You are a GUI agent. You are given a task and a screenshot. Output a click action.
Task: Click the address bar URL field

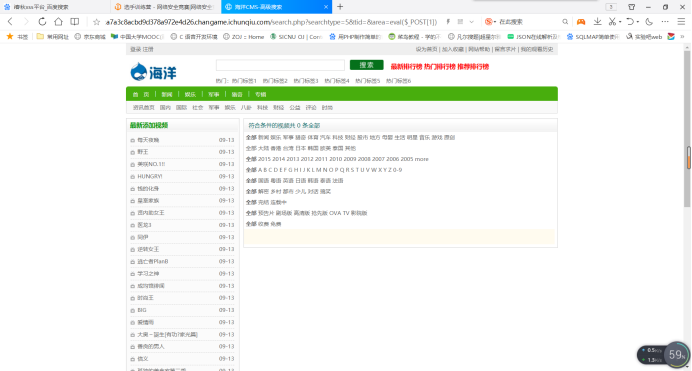[271, 22]
